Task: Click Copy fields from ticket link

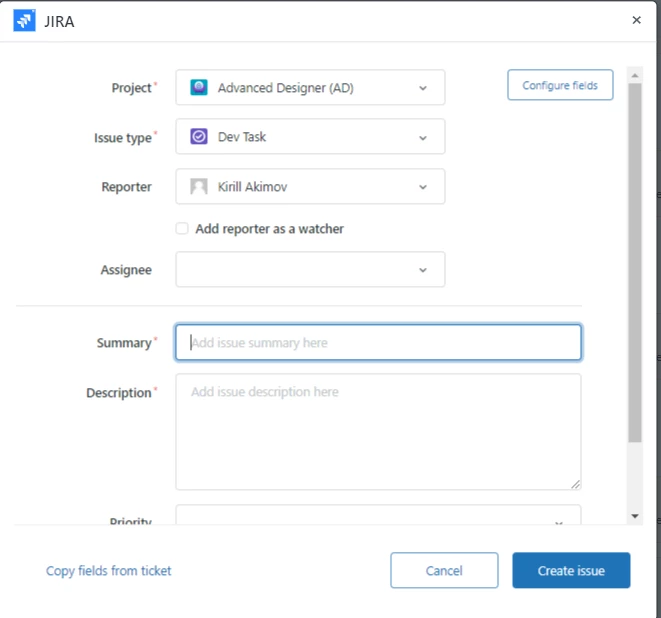Action: point(108,570)
